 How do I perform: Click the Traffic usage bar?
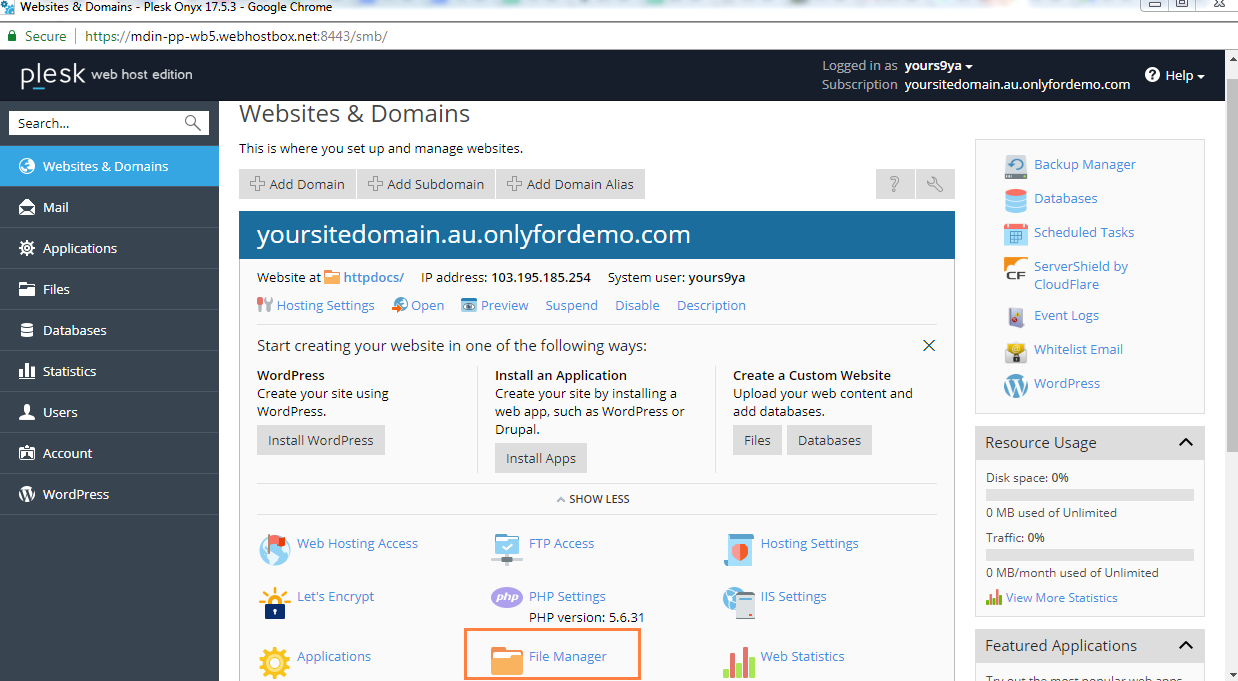tap(1090, 555)
